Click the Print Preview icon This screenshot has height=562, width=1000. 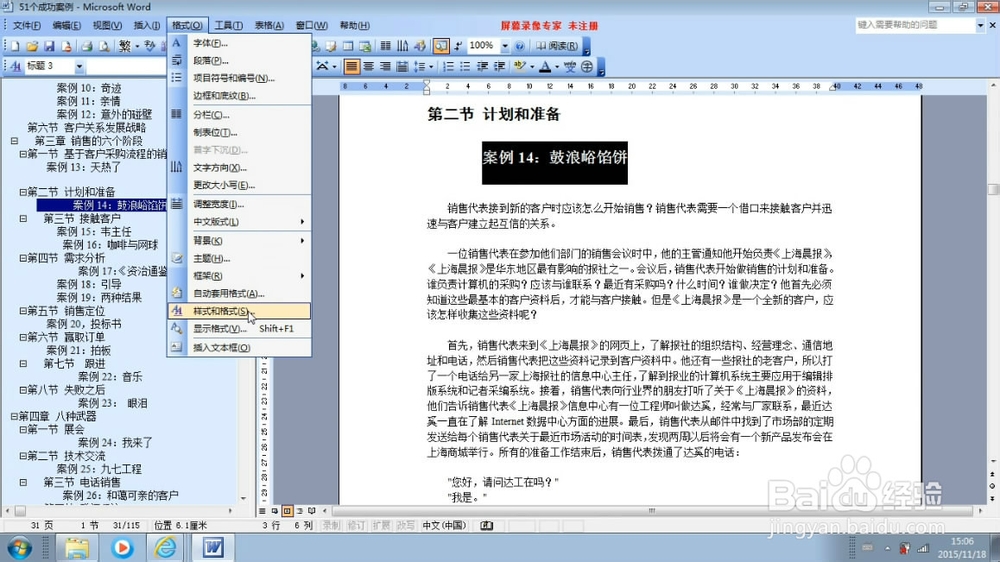(x=103, y=46)
